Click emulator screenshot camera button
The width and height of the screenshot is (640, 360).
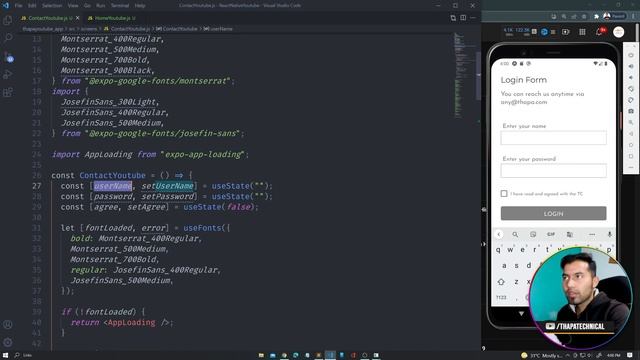coord(631,111)
